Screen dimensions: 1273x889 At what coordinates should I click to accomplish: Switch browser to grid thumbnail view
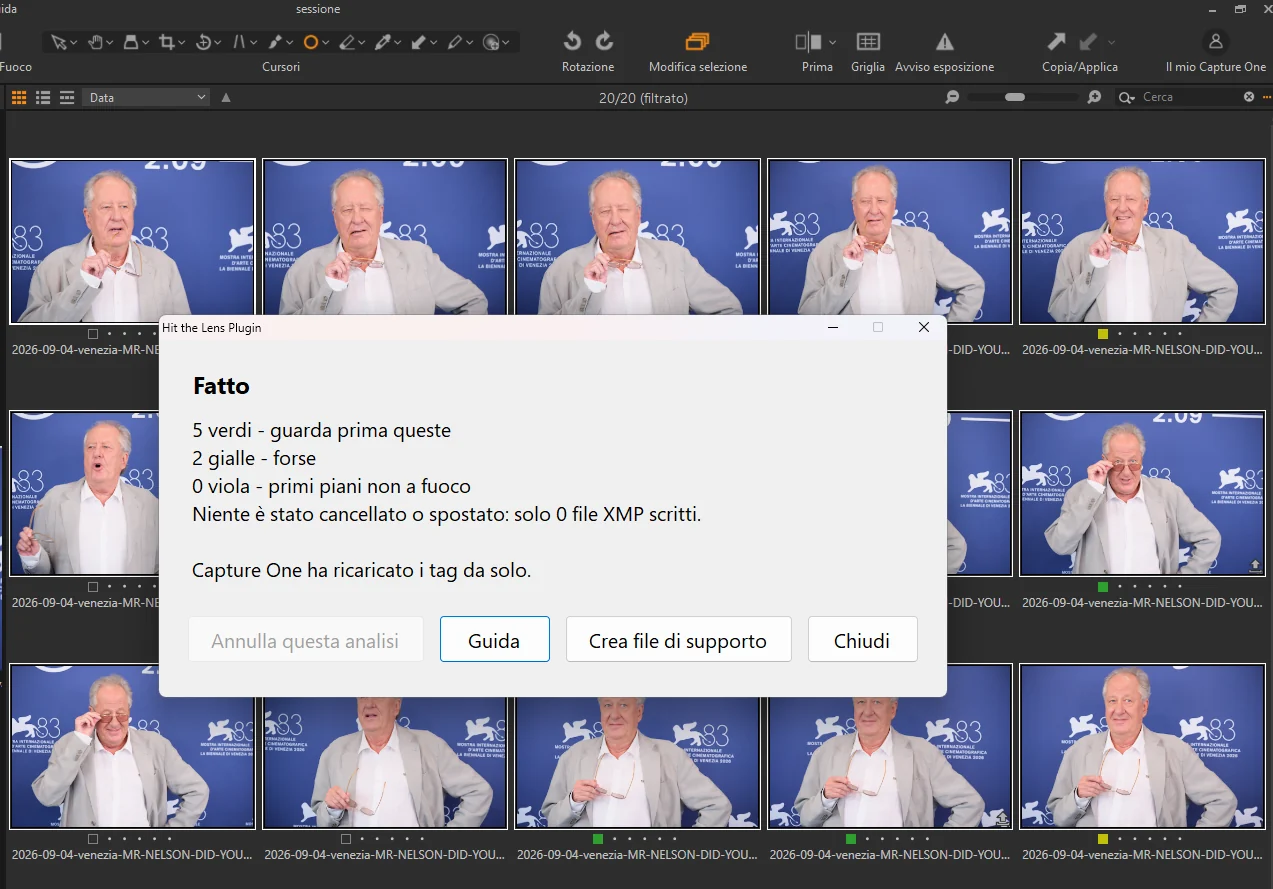(19, 97)
